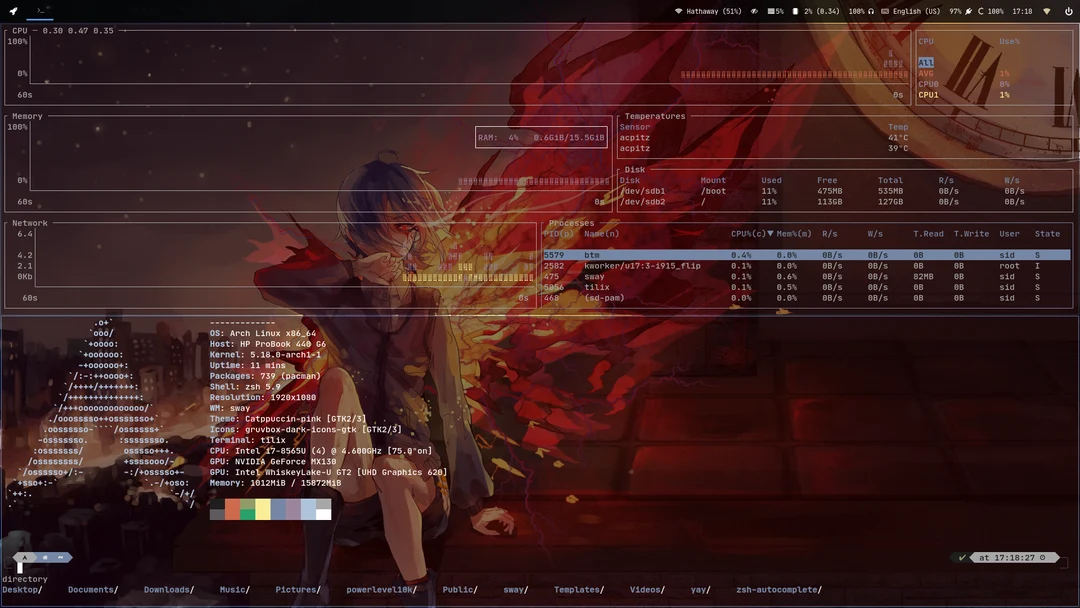Select the All option in the CPU legend
Image resolution: width=1080 pixels, height=608 pixels.
click(x=926, y=62)
